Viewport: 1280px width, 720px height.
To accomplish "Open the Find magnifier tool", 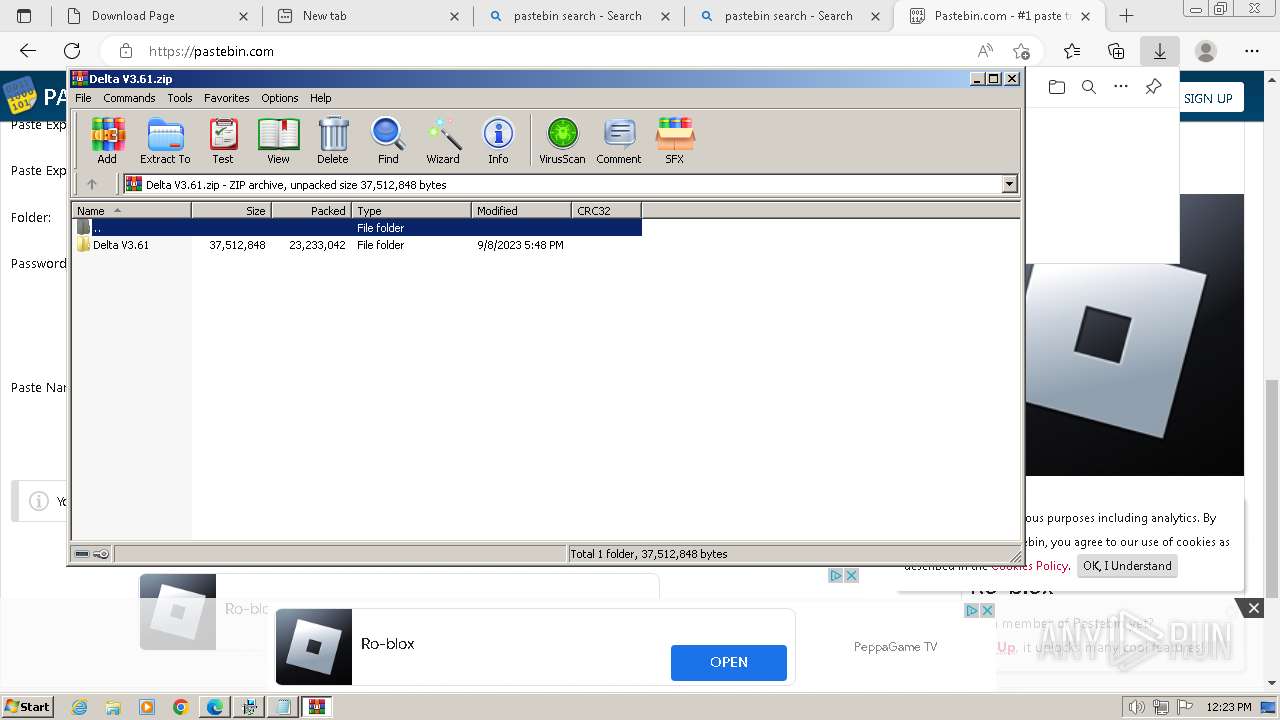I will coord(388,140).
